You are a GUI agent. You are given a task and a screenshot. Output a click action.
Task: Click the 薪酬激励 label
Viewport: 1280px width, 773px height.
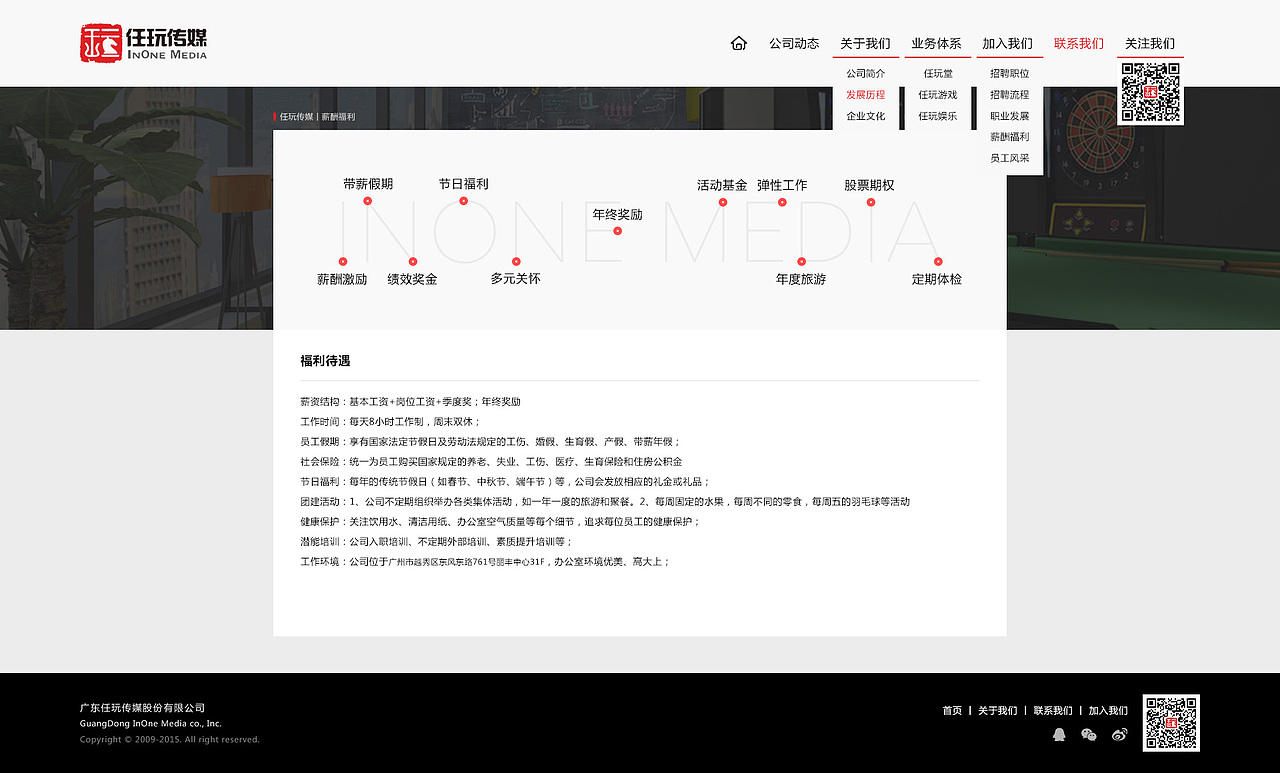point(342,279)
